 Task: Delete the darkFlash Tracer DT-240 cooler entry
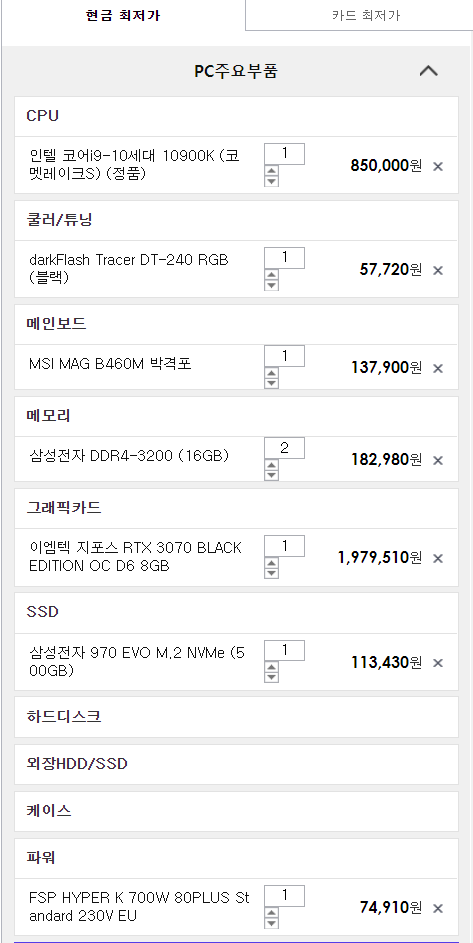pos(438,271)
